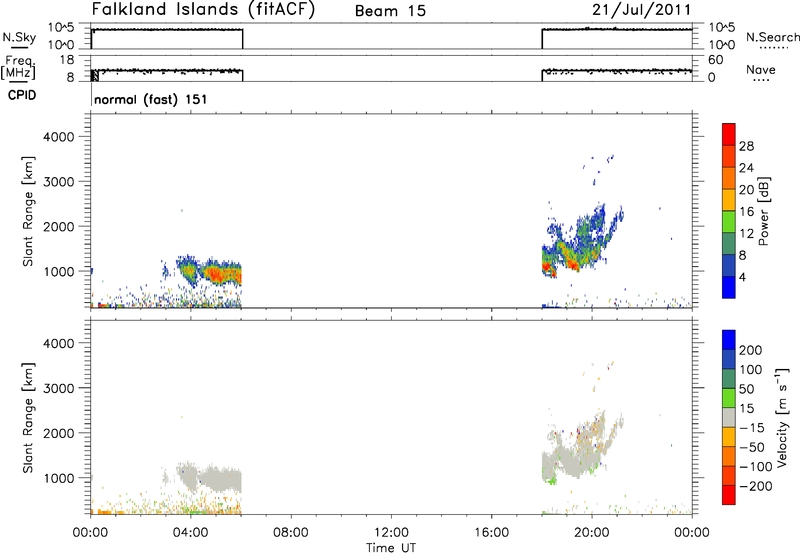This screenshot has height=554, width=800.
Task: Click the 'Power [dB]' colorbar label
Action: pyautogui.click(x=763, y=211)
